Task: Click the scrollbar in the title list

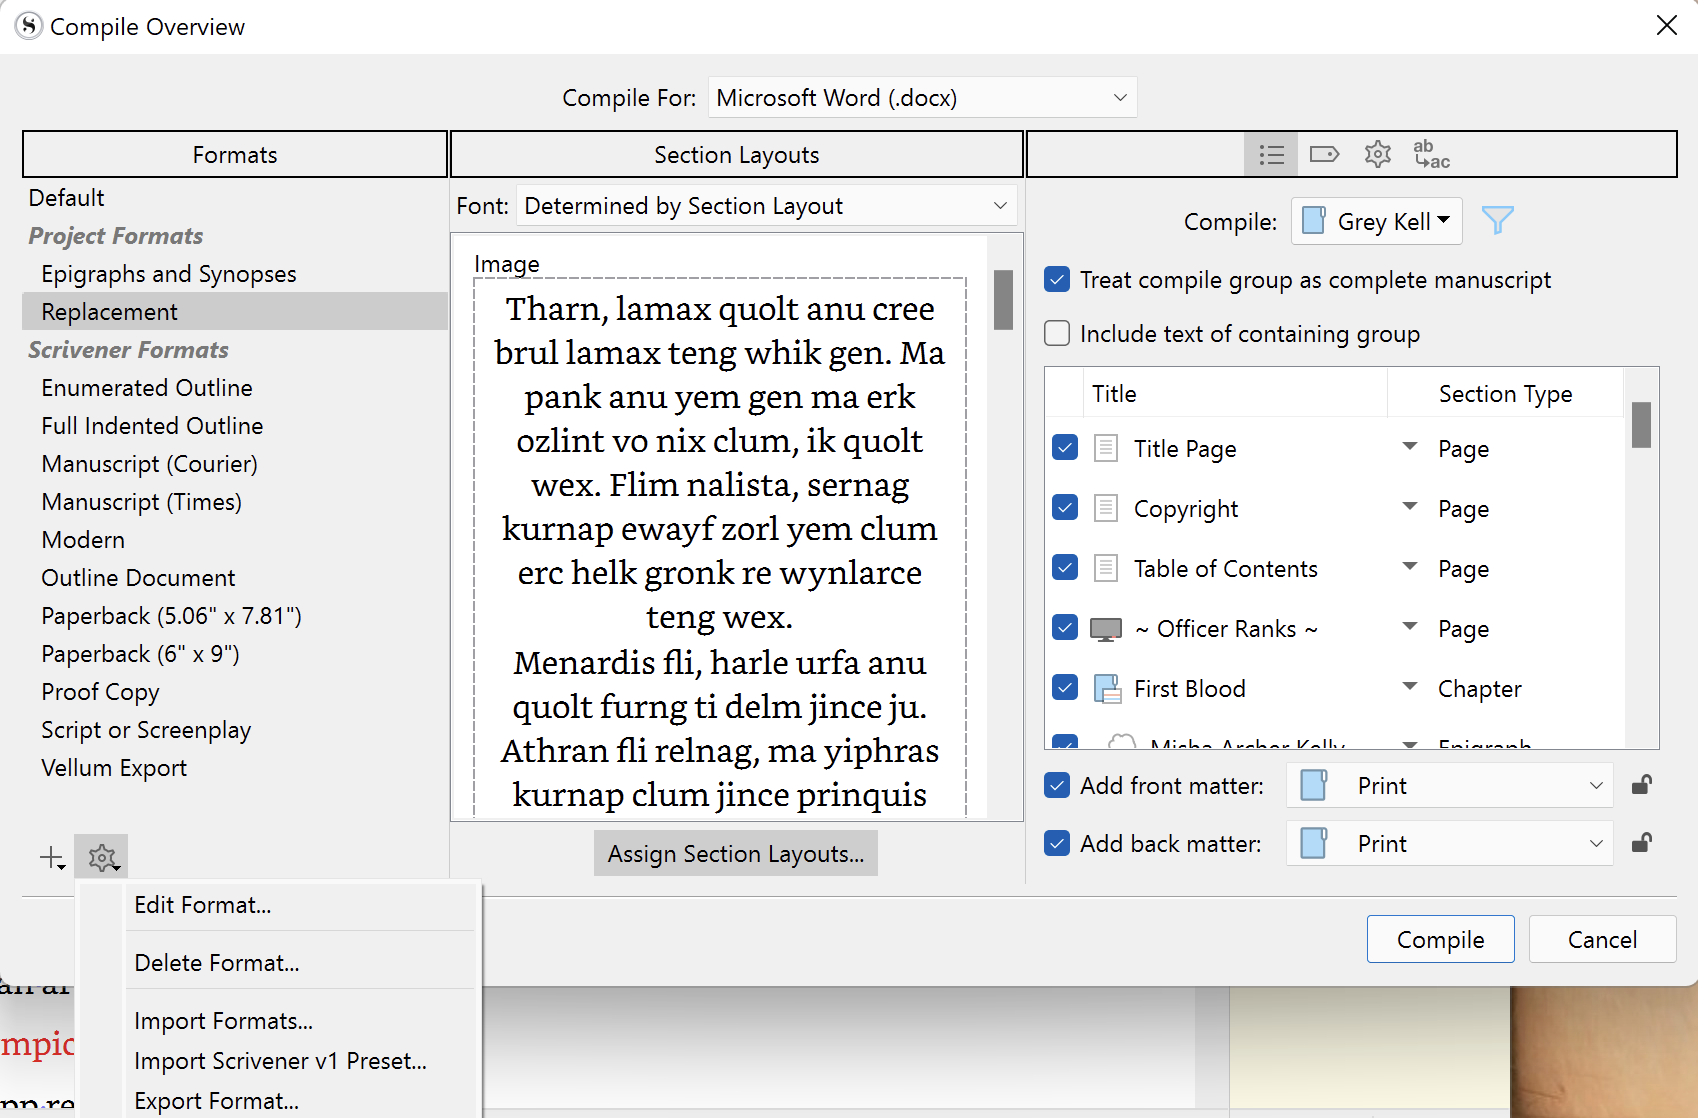Action: tap(1640, 425)
